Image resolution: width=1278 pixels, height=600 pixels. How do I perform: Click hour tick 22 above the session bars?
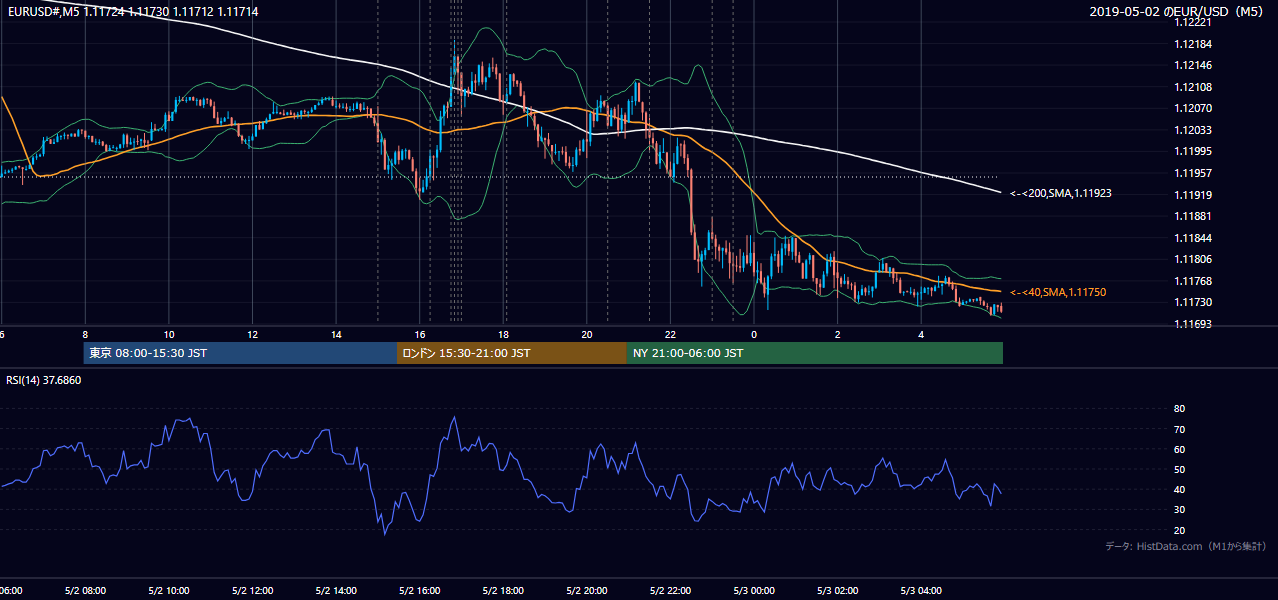click(672, 334)
